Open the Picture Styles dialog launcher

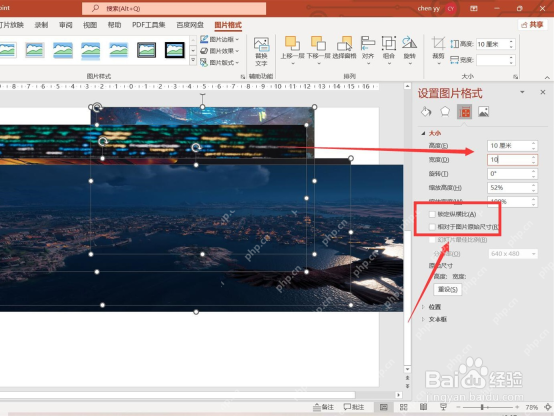tap(243, 76)
